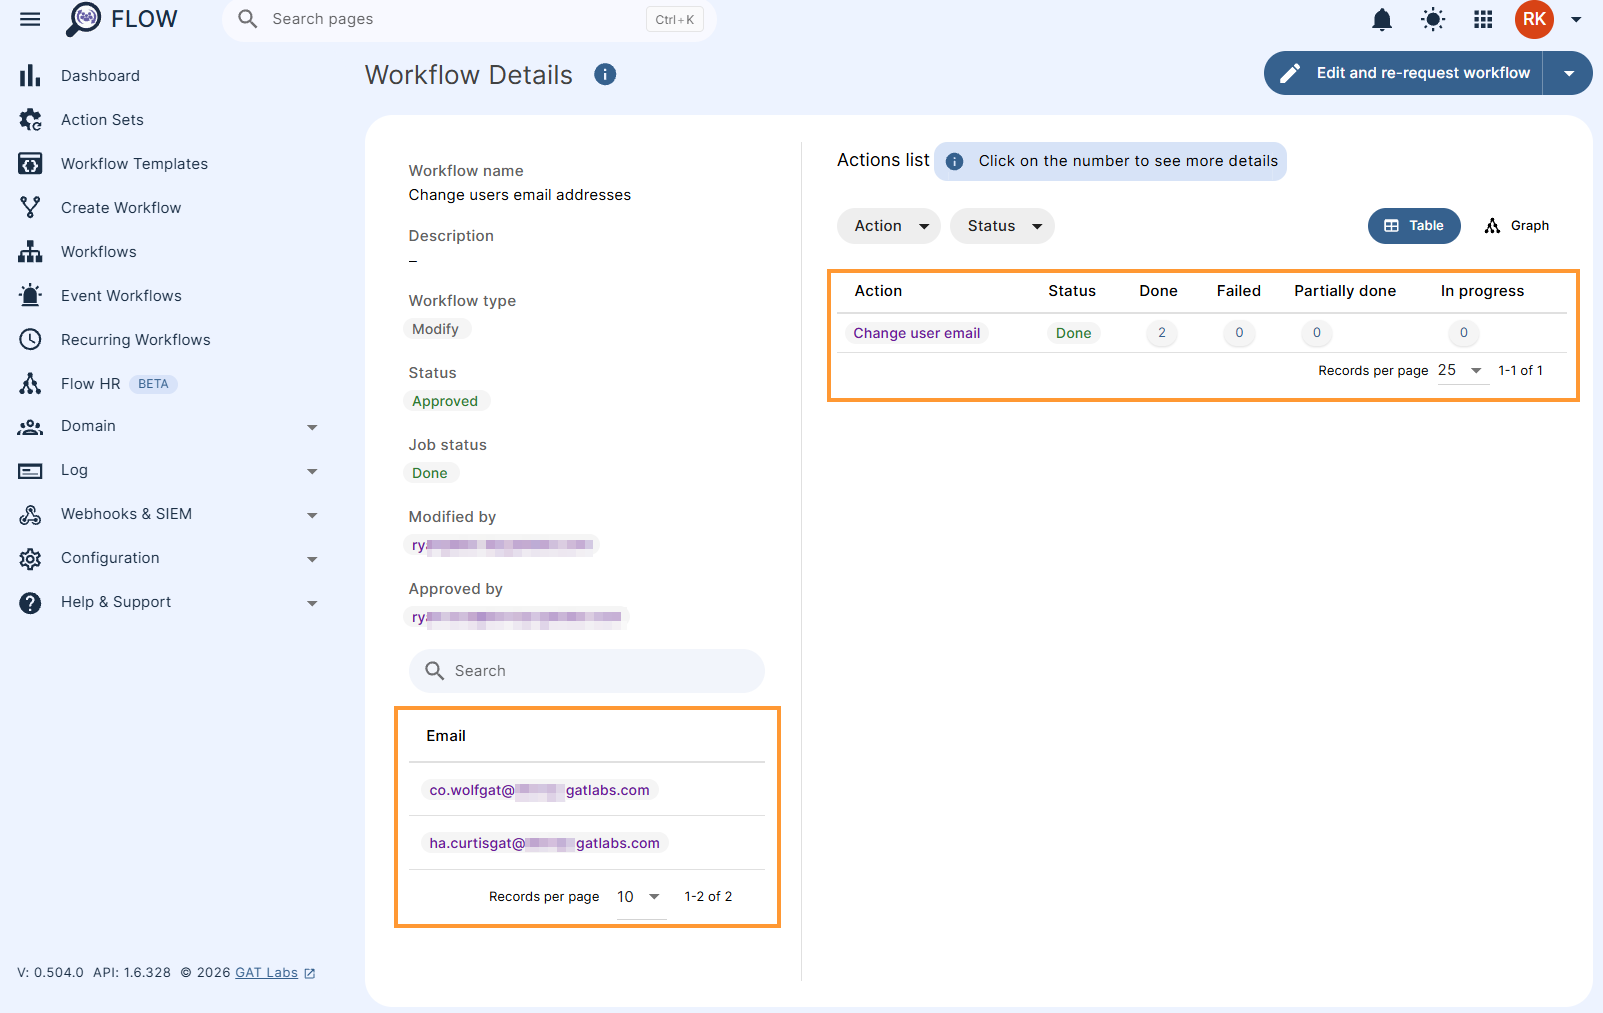Open the GAT Labs link
The width and height of the screenshot is (1603, 1013).
[x=266, y=973]
